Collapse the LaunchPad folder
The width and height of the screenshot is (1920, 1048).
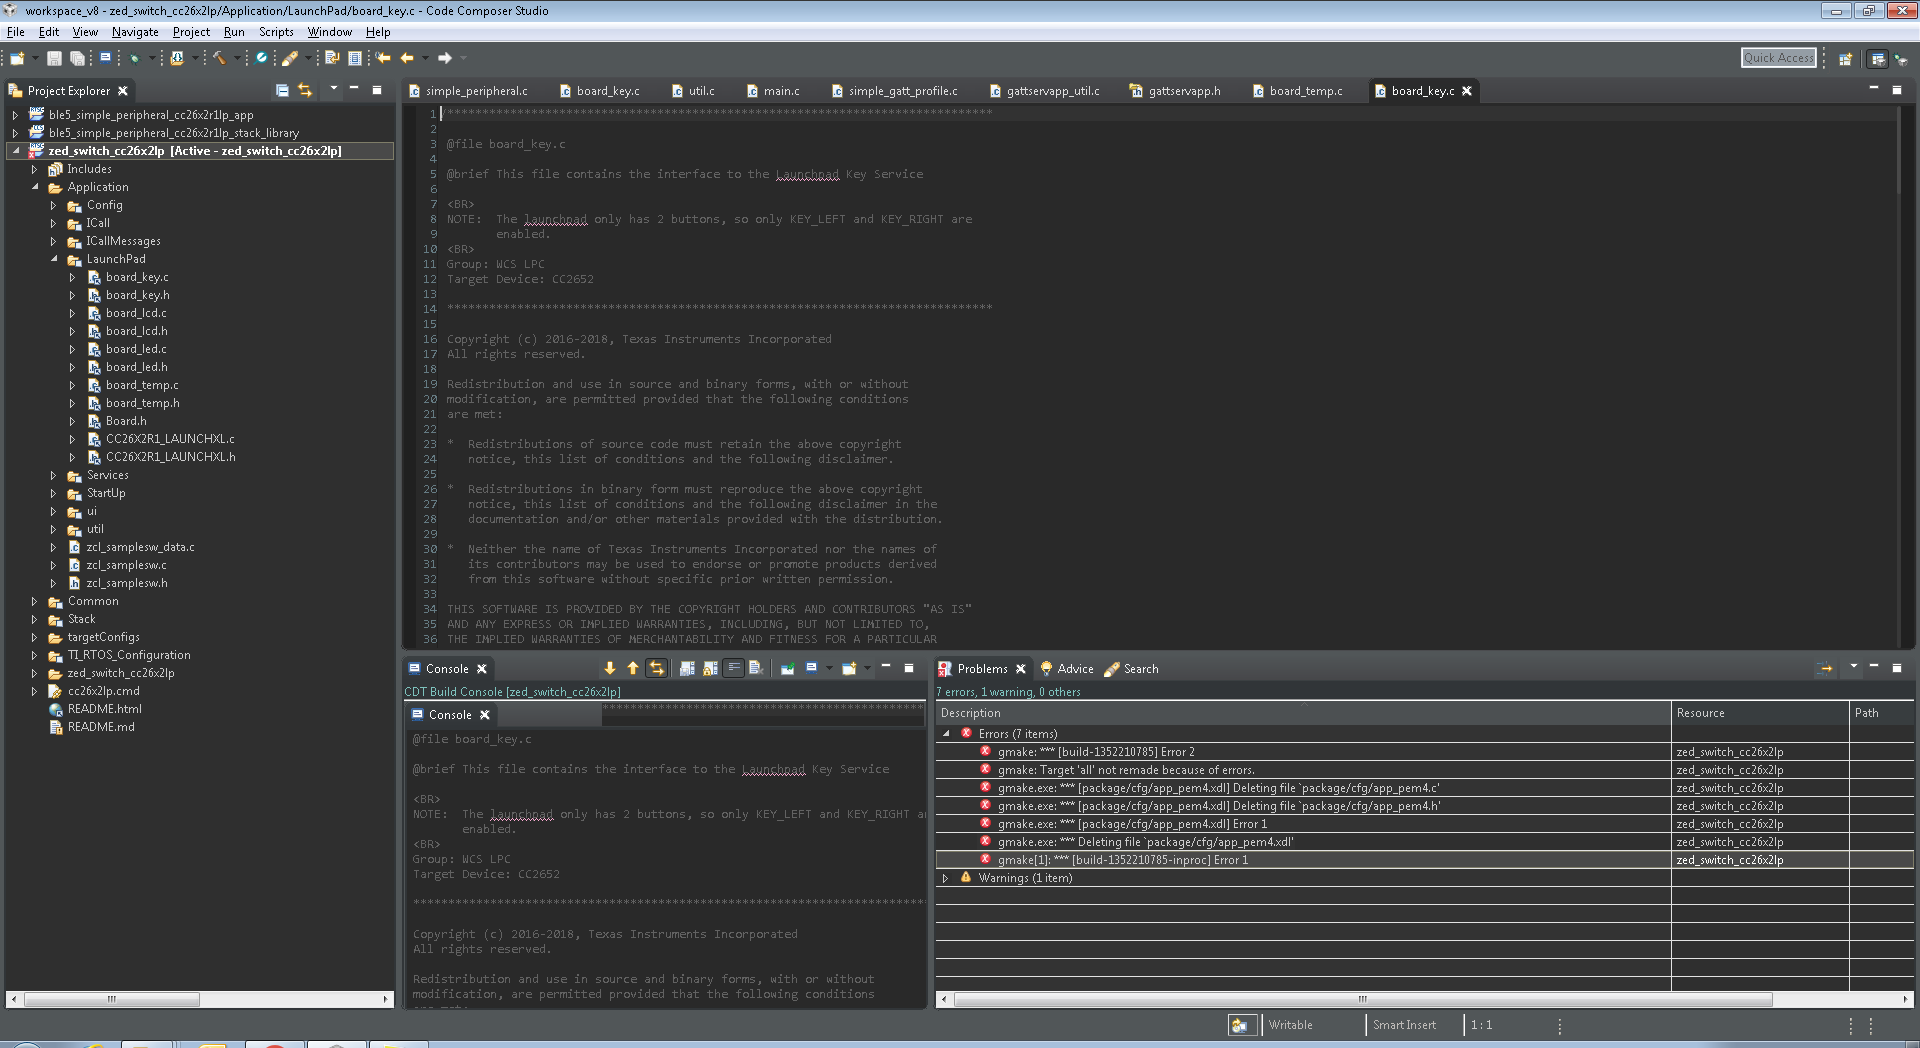pos(55,259)
